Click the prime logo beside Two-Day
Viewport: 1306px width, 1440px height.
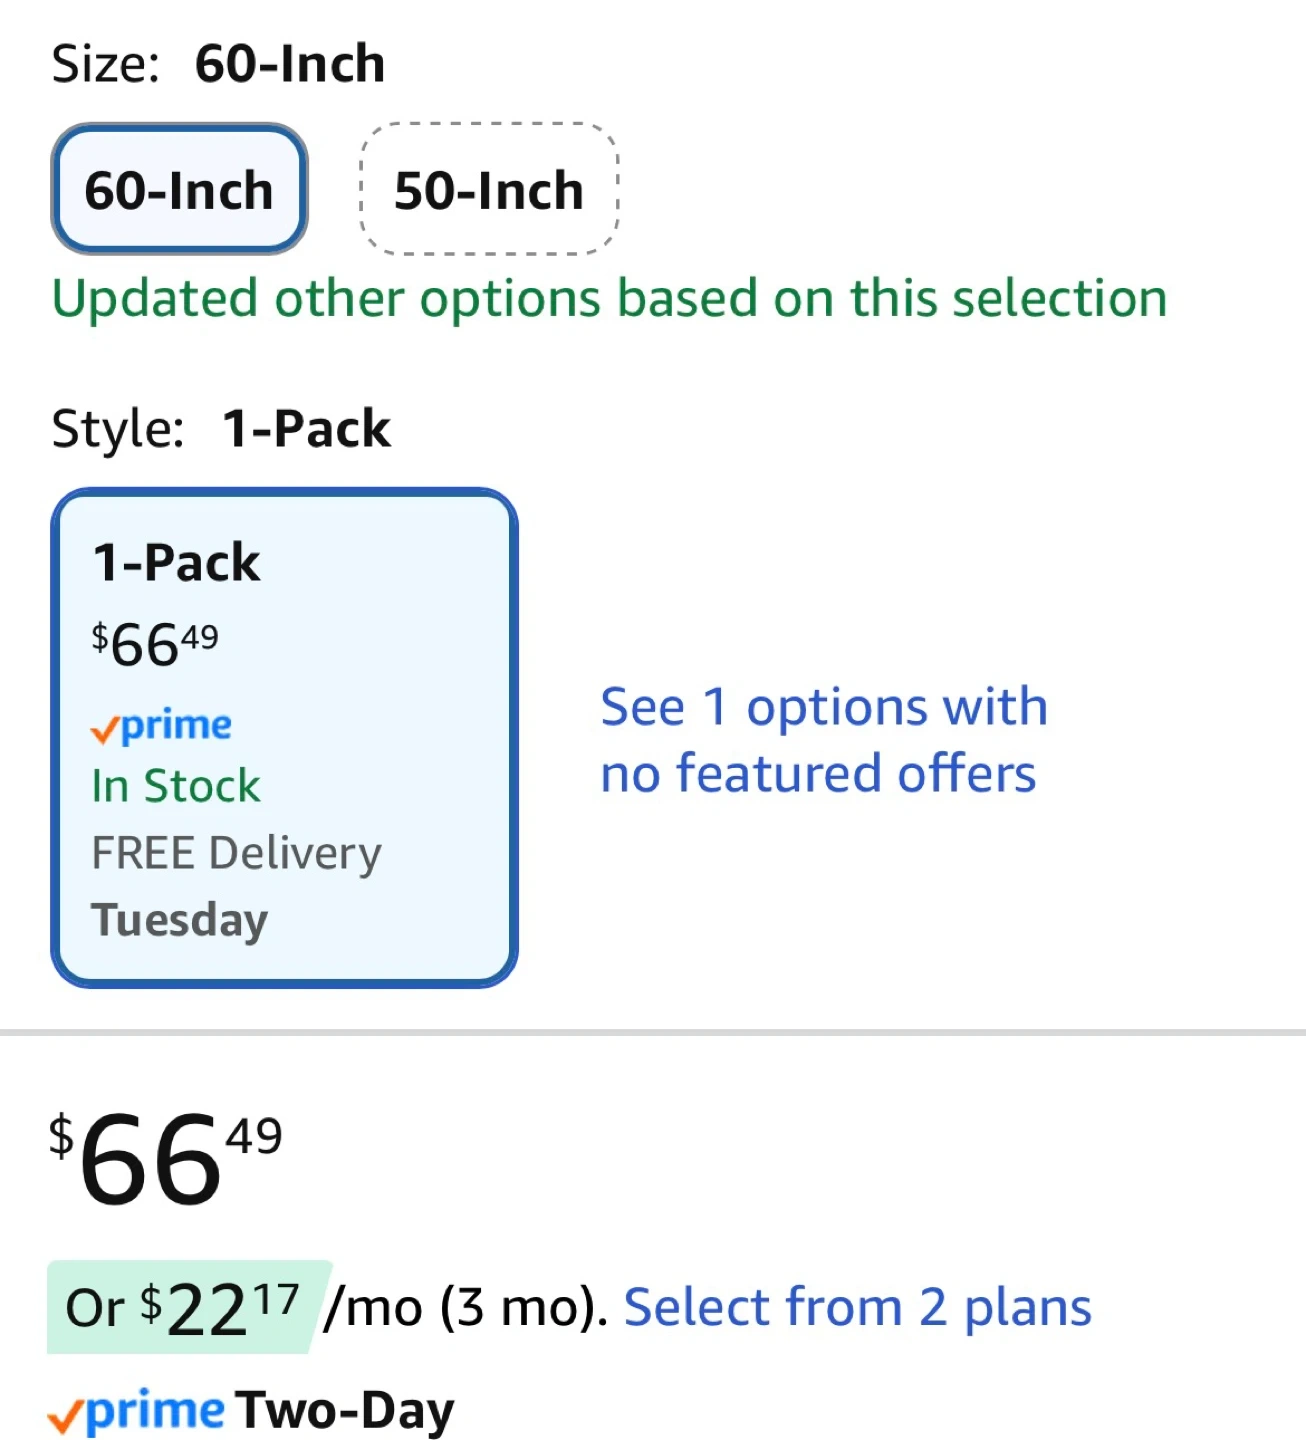(137, 1412)
